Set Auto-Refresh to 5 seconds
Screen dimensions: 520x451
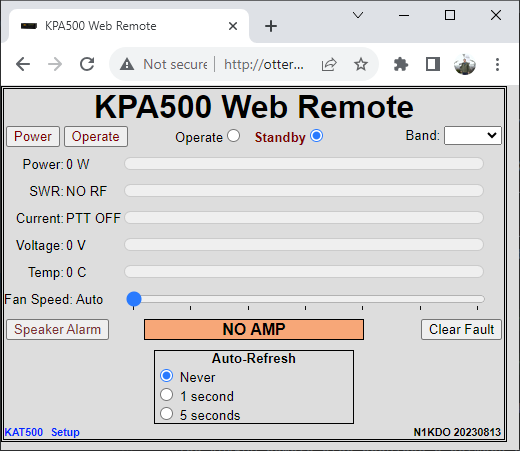(x=167, y=414)
